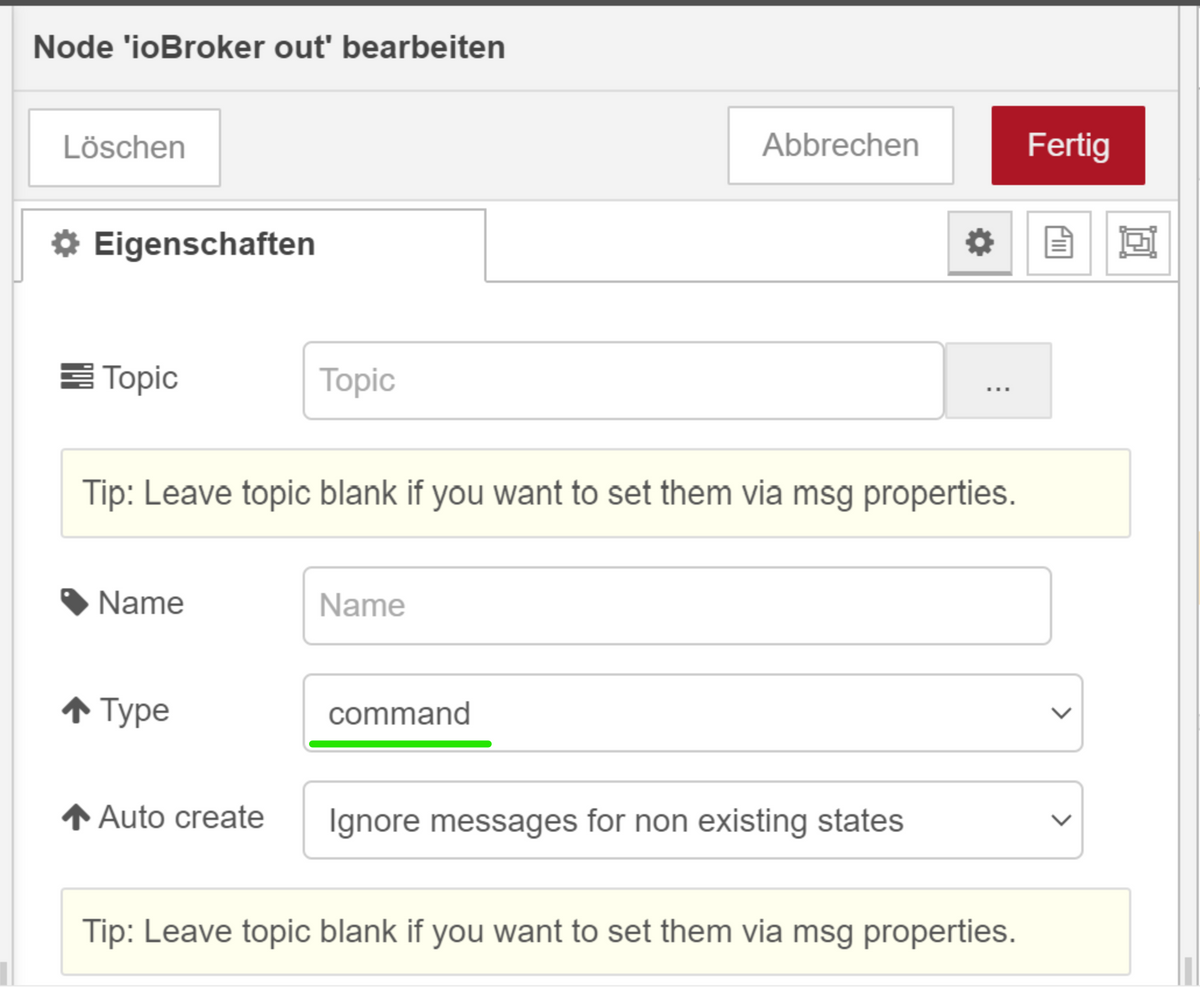
Task: Click into the Name input field
Action: 676,606
